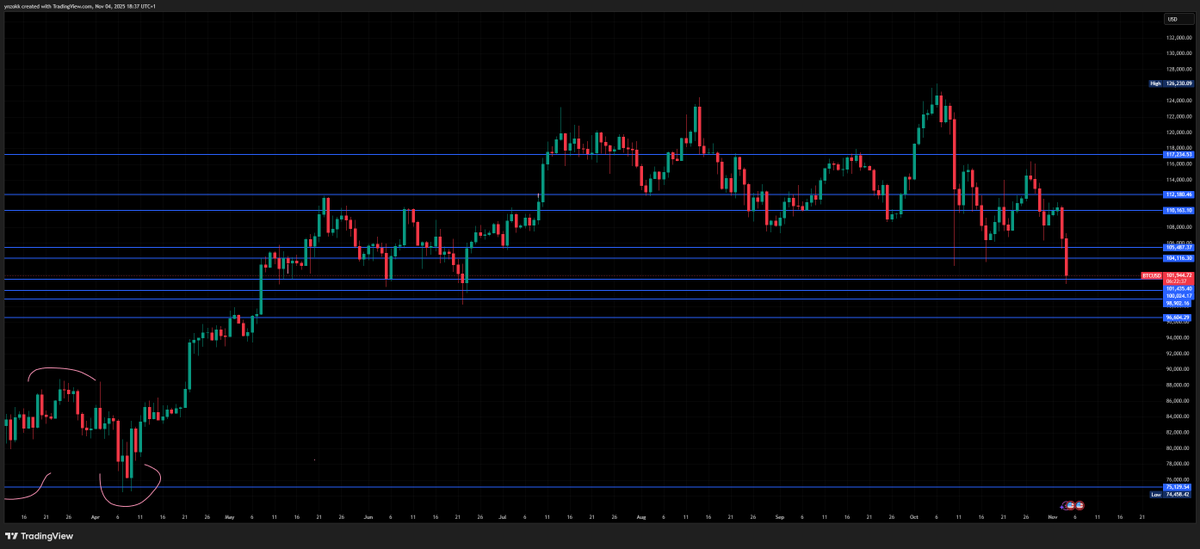Click the BTCUSD symbol price tag
The height and width of the screenshot is (549, 1200).
tap(1151, 274)
